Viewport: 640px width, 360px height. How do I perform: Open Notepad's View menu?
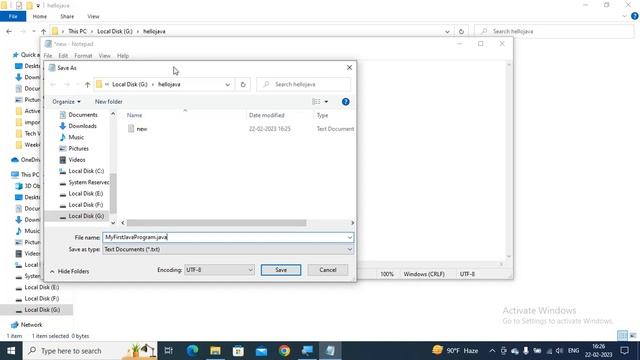[x=104, y=56]
